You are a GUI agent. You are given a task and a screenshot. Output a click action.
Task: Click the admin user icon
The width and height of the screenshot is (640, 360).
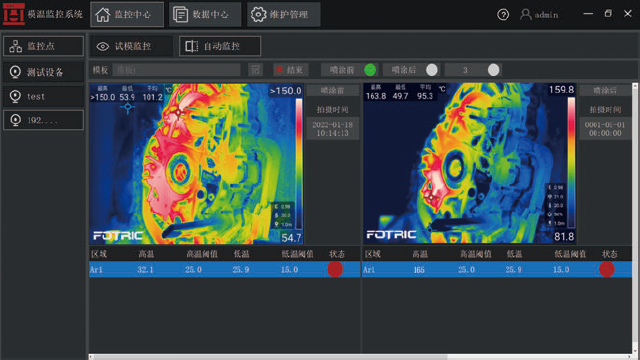pyautogui.click(x=525, y=15)
